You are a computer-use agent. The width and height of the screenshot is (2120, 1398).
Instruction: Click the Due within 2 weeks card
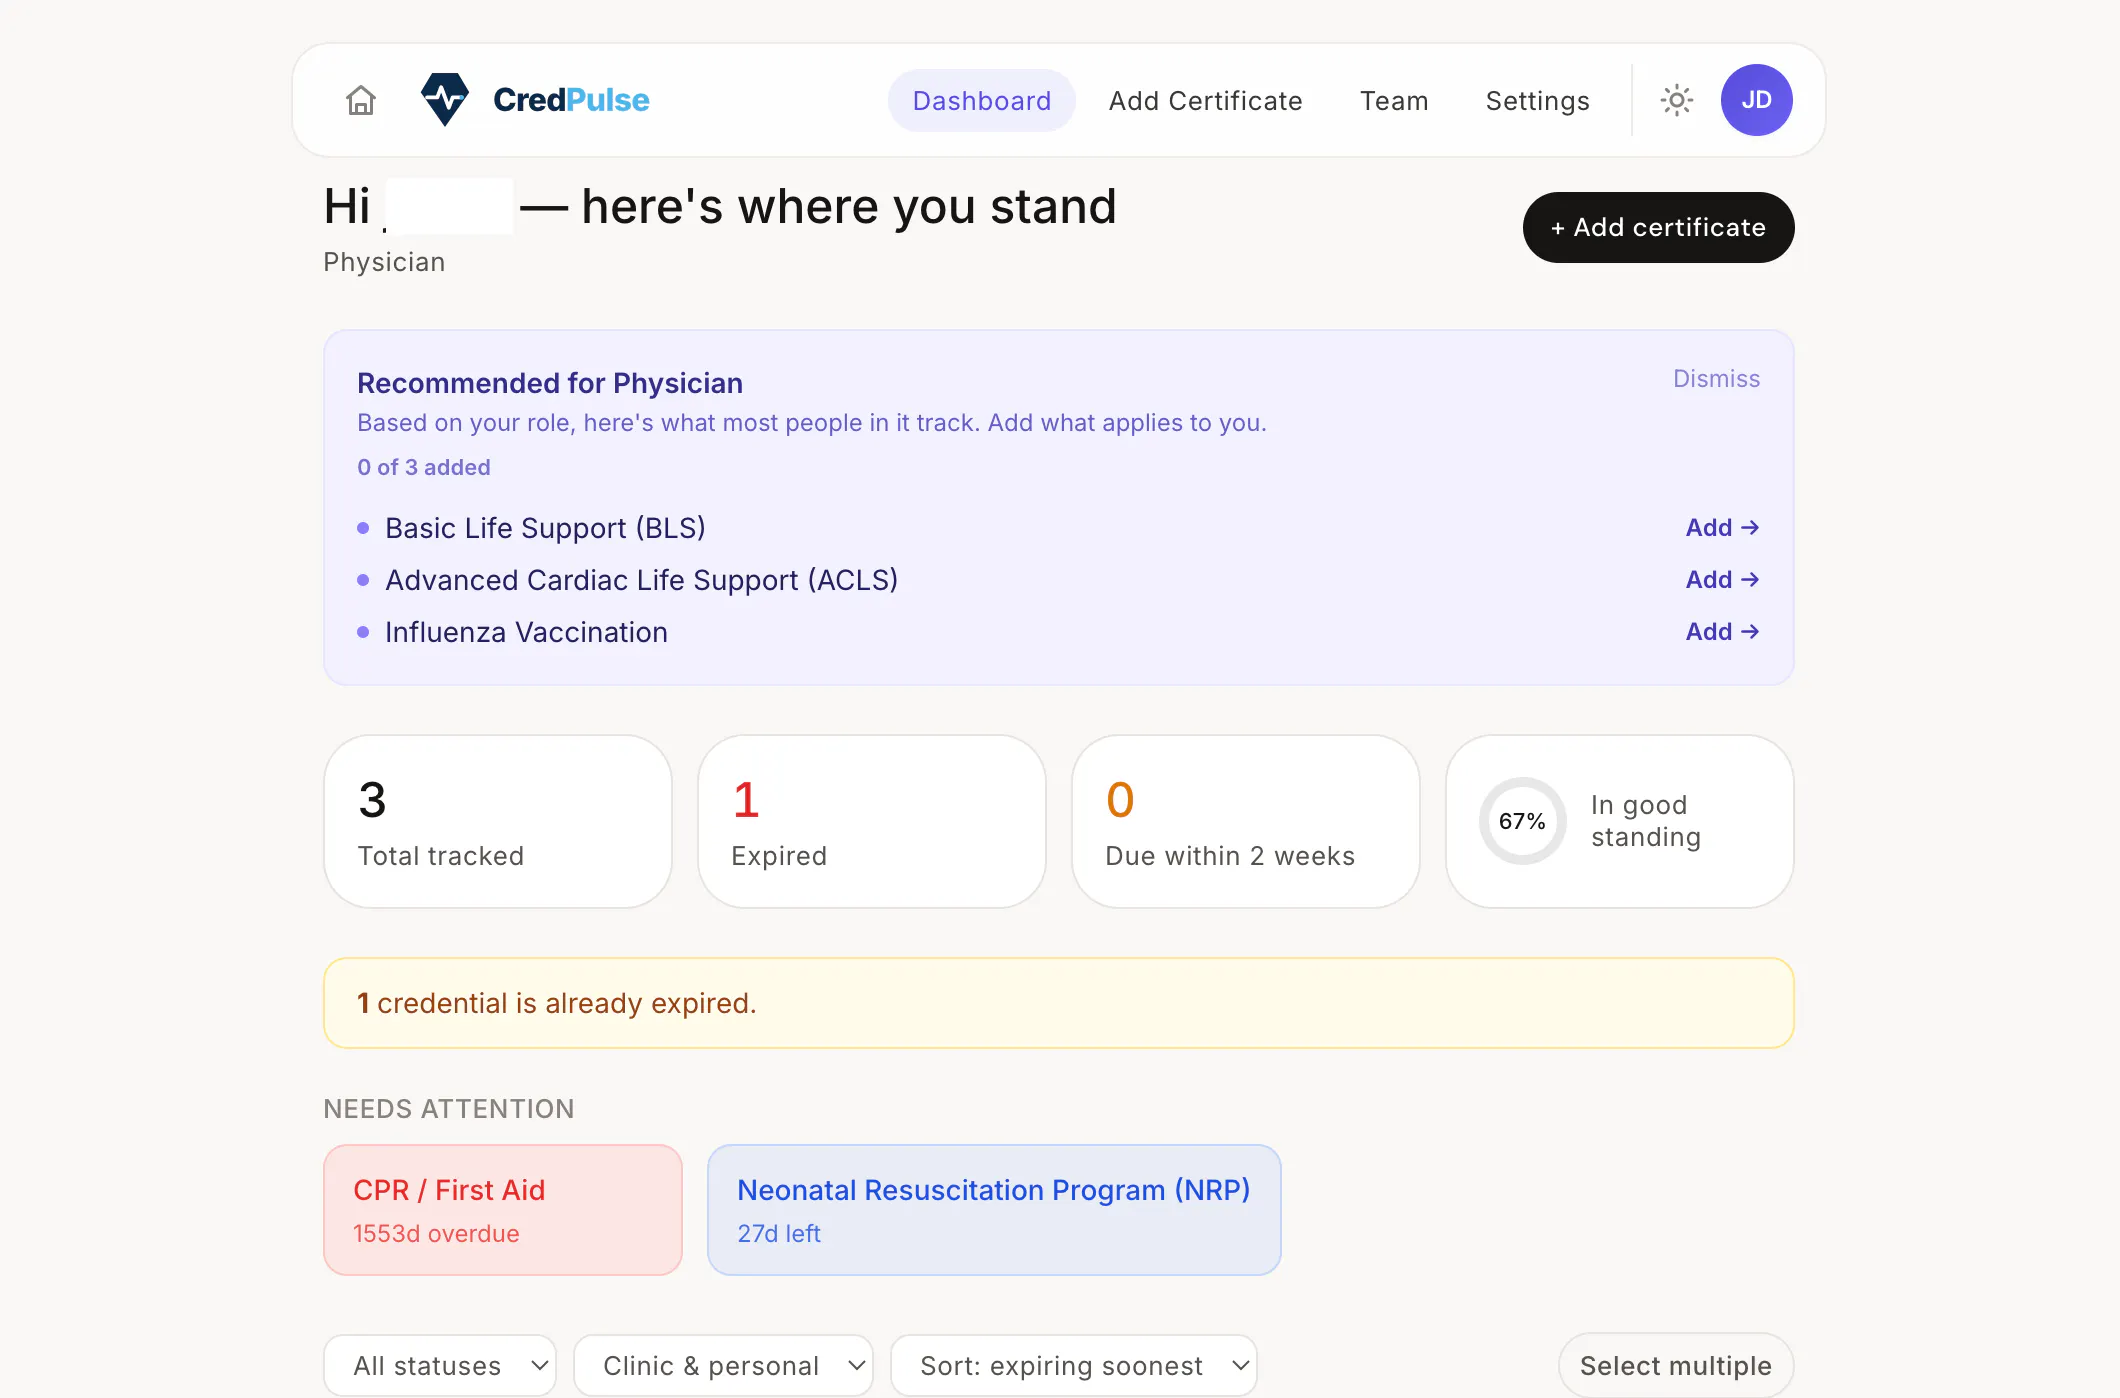(x=1245, y=821)
